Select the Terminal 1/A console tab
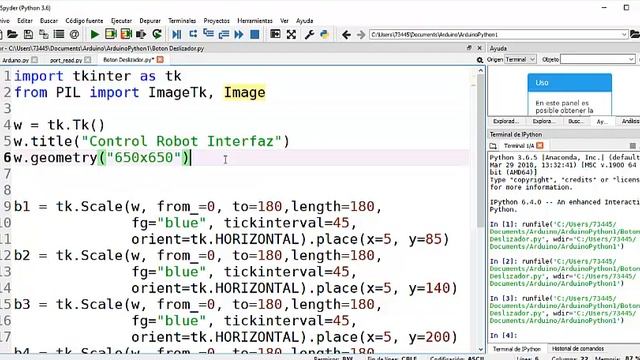 (518, 146)
